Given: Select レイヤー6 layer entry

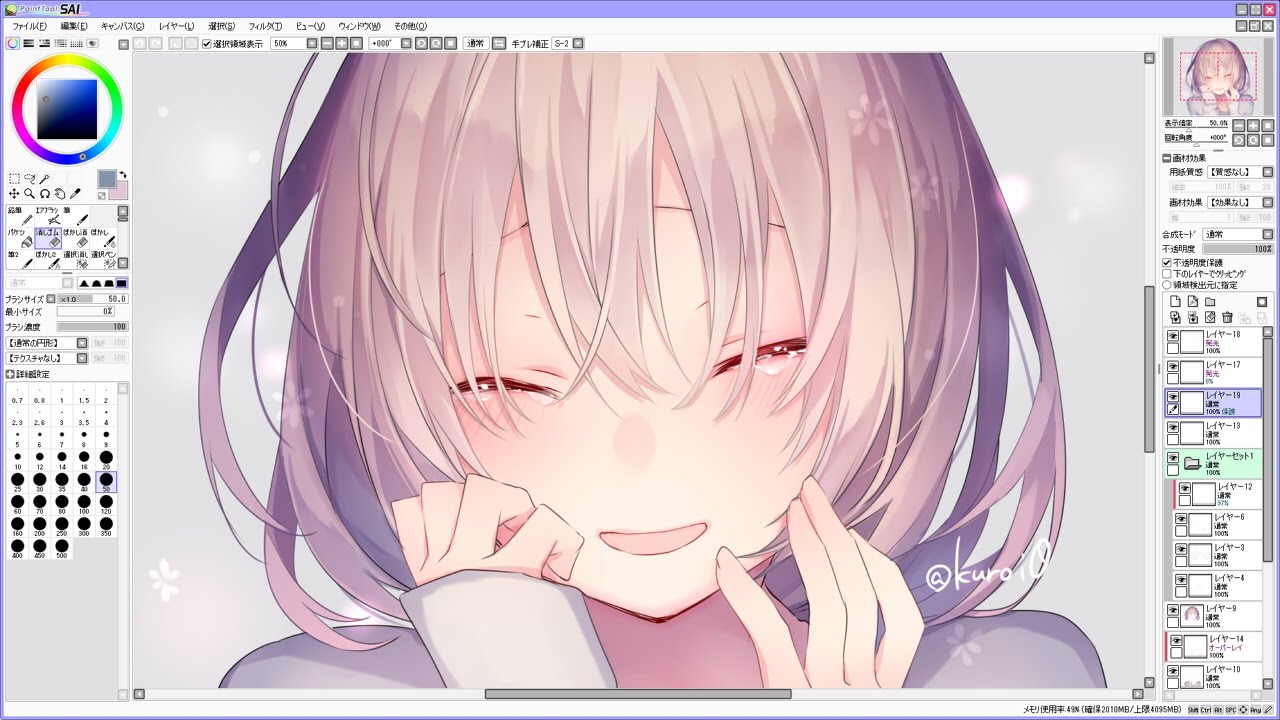Looking at the screenshot, I should click(1218, 524).
